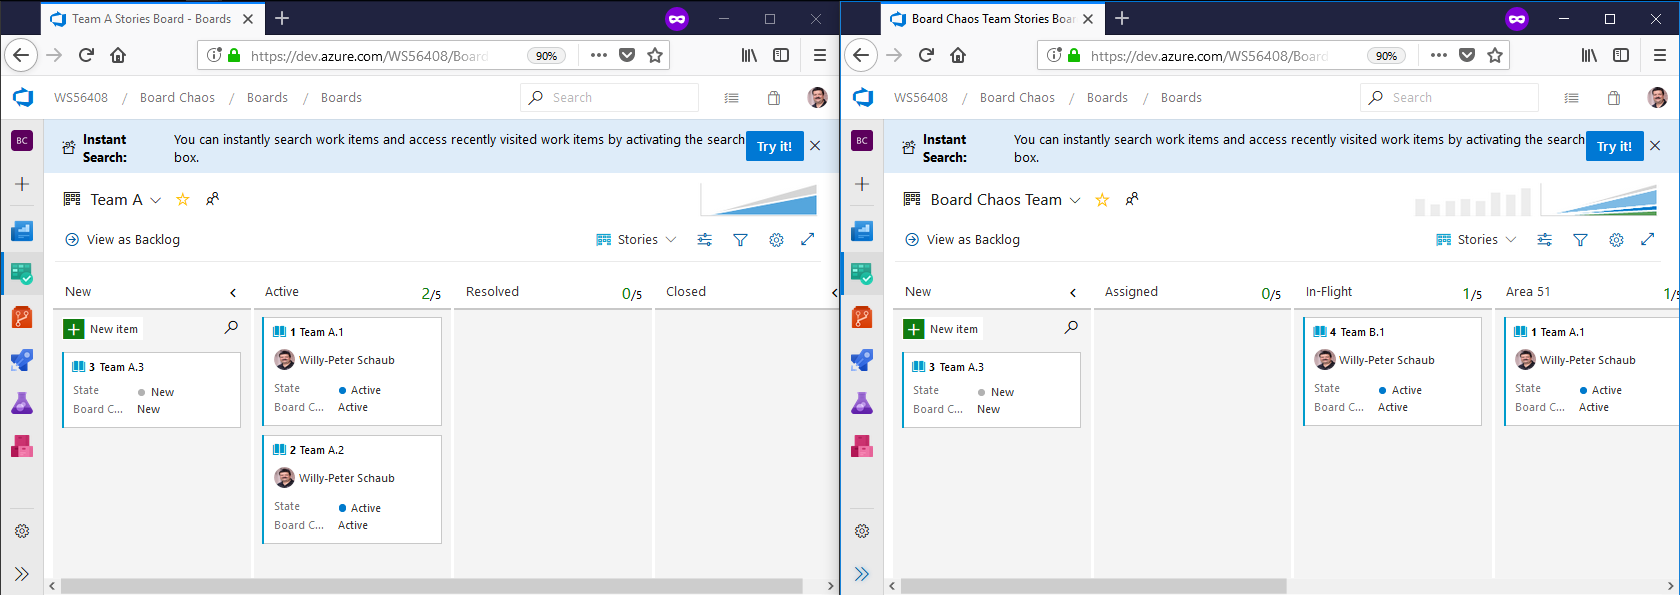The image size is (1680, 595).
Task: Open Stories backlog level dropdown in left window
Action: pos(637,240)
